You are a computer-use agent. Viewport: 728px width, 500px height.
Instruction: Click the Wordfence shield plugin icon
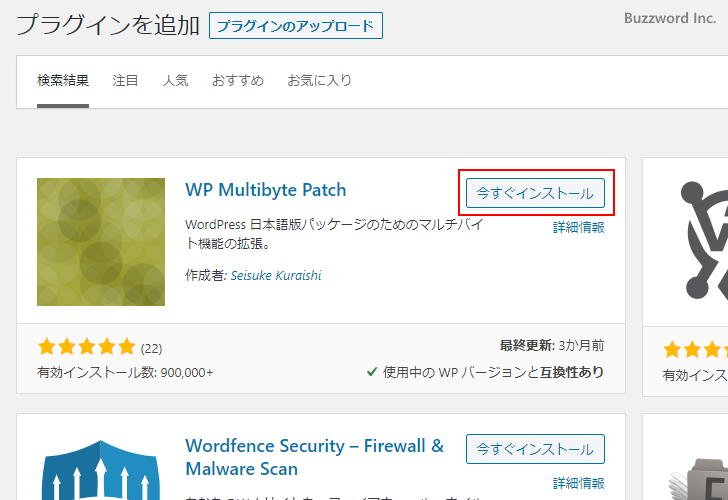pos(101,469)
